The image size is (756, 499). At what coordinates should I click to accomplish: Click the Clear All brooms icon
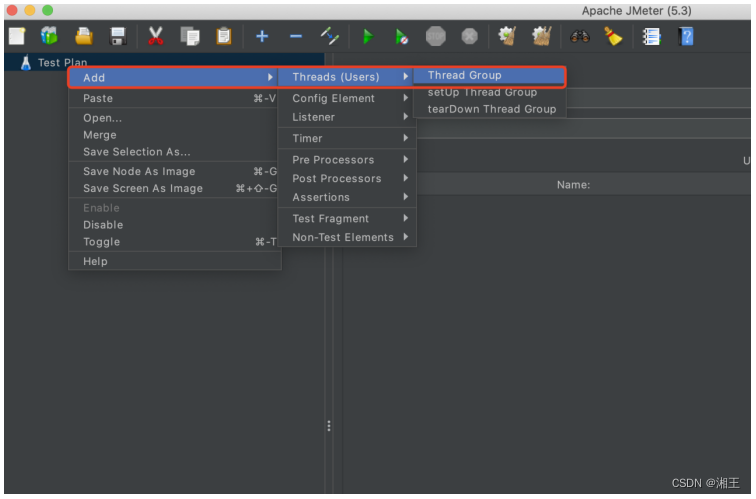tap(541, 36)
